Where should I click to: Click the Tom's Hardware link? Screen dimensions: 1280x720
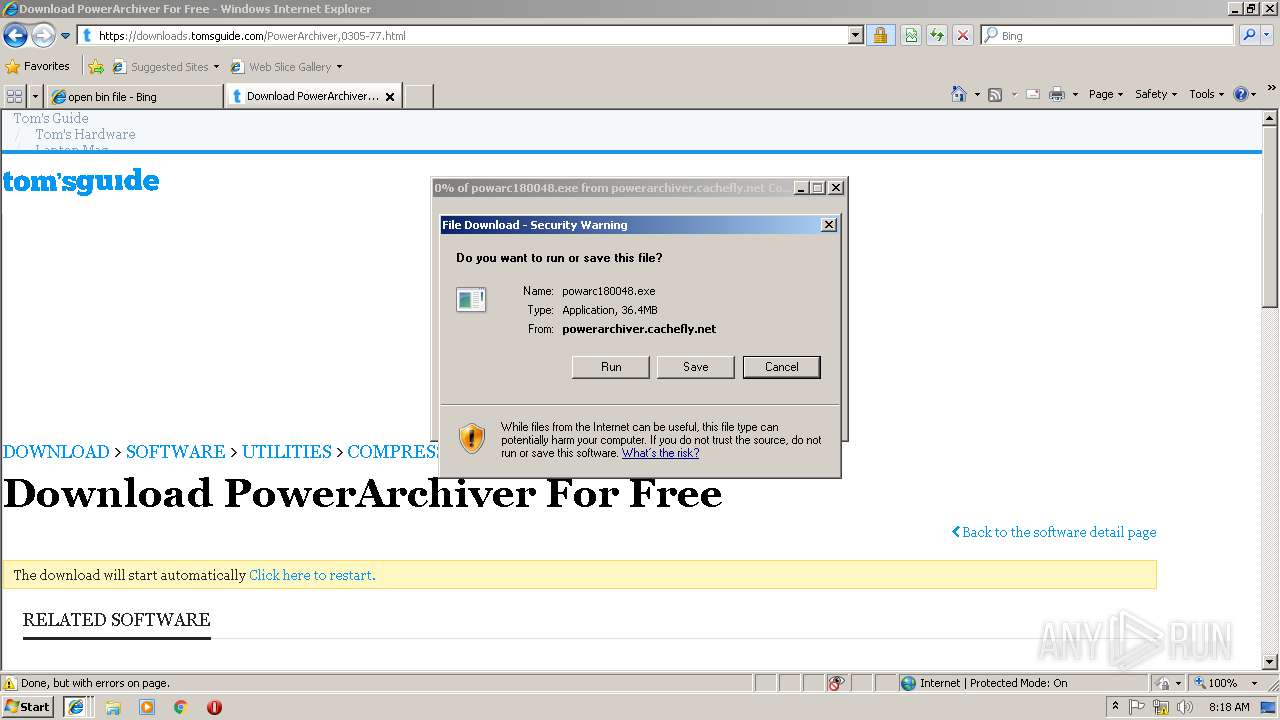(85, 134)
